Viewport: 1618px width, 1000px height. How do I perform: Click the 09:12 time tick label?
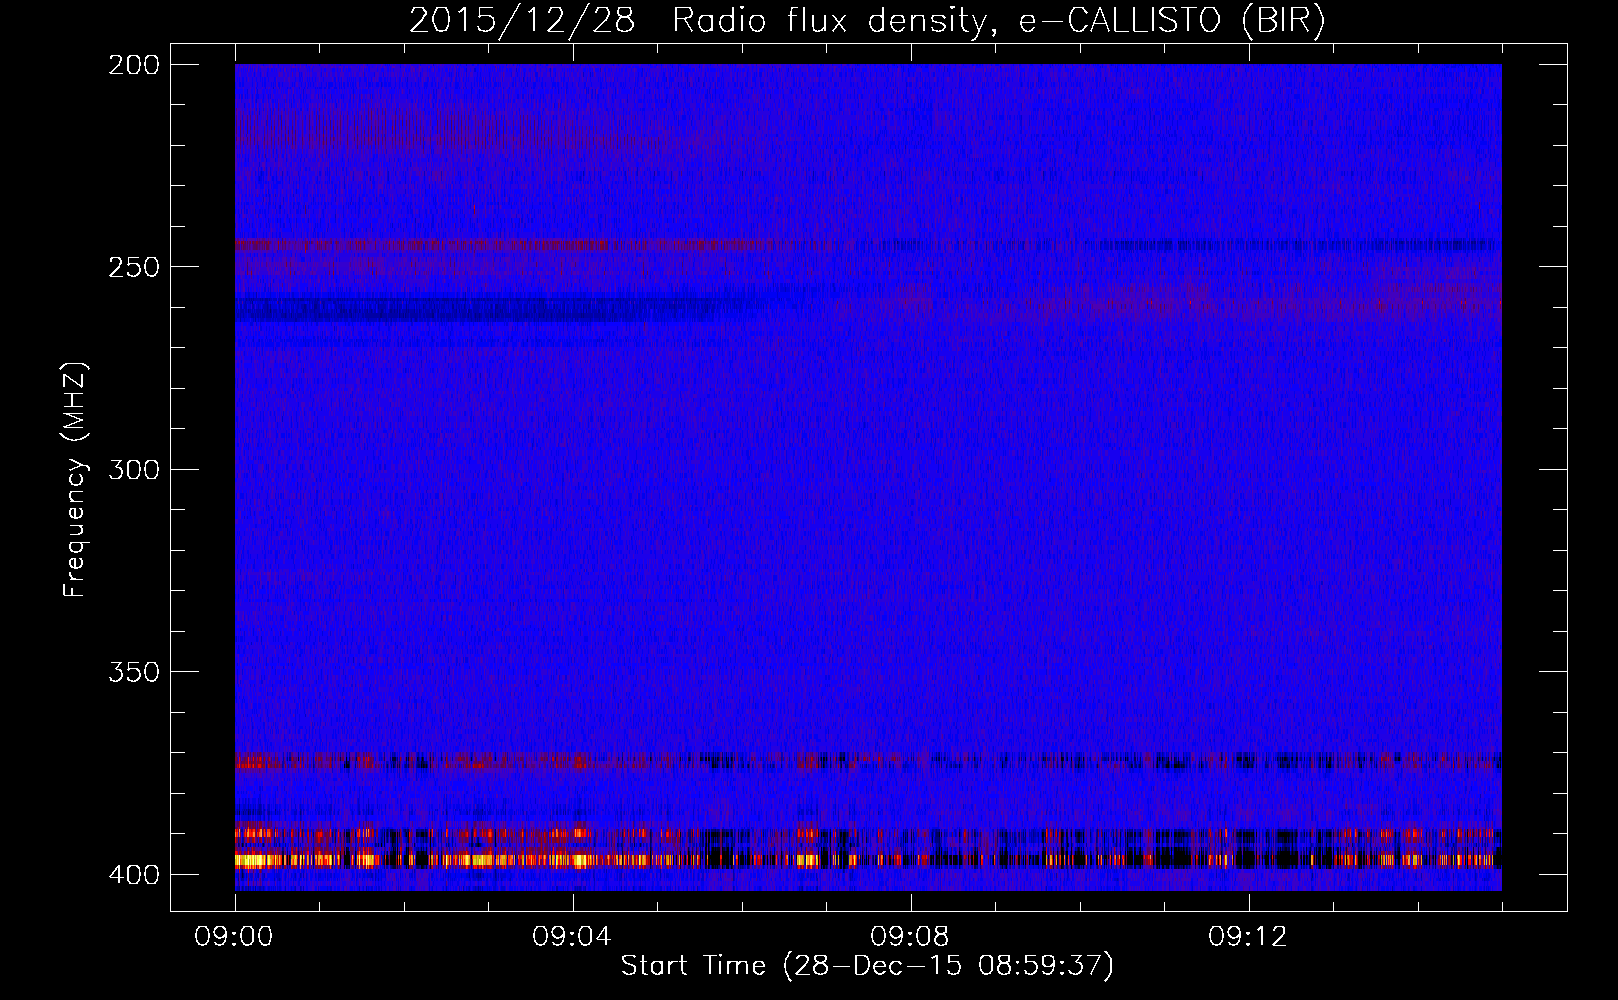1248,937
